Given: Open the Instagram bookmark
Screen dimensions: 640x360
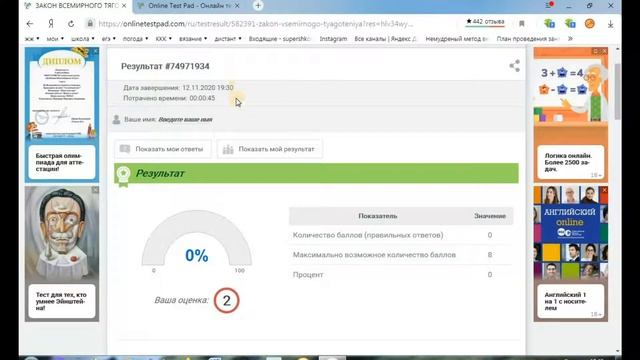Looking at the screenshot, I should (333, 39).
